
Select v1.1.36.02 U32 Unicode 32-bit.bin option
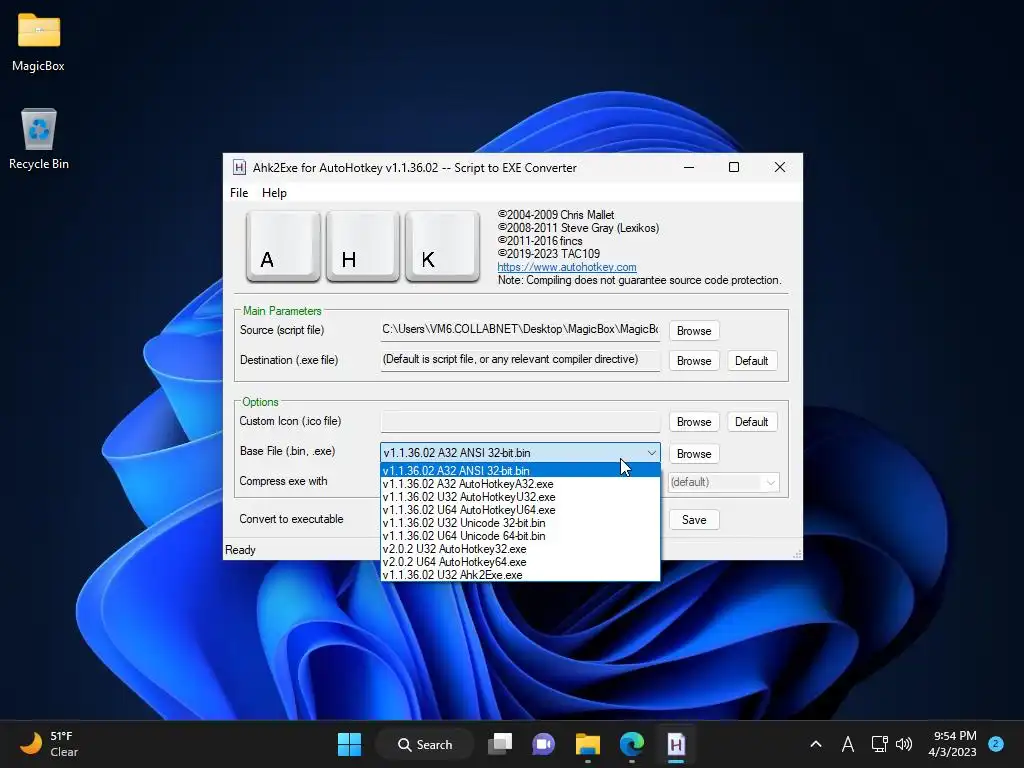point(520,523)
